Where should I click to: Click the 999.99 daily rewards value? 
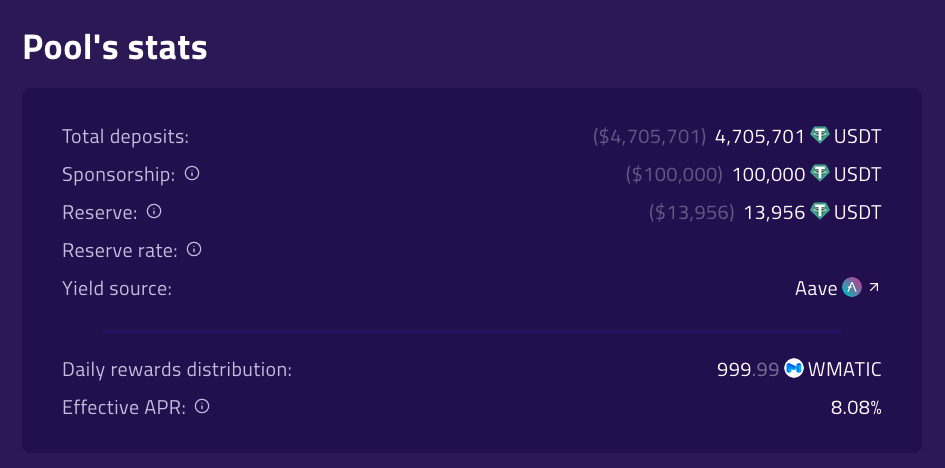pyautogui.click(x=748, y=369)
